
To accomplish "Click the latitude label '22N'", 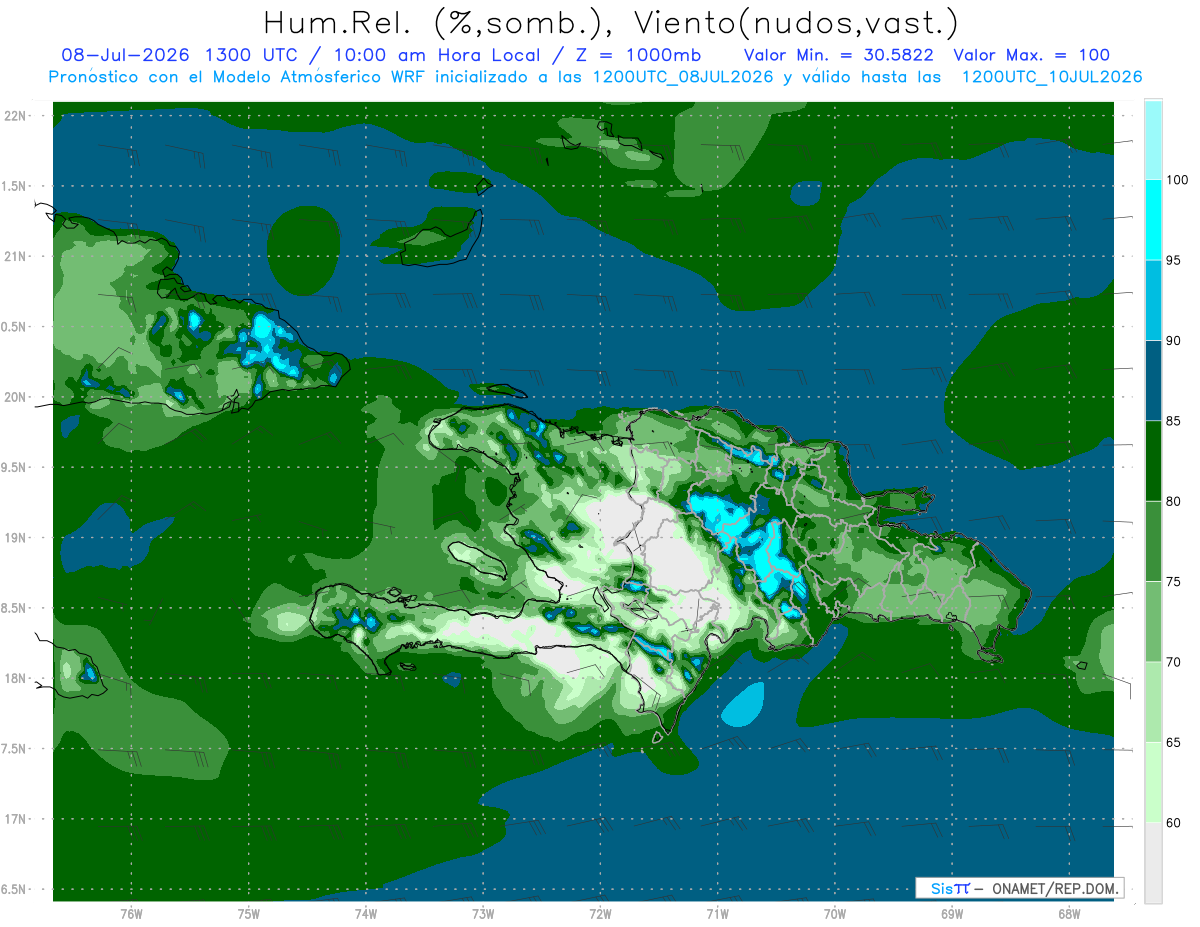I will coord(16,115).
